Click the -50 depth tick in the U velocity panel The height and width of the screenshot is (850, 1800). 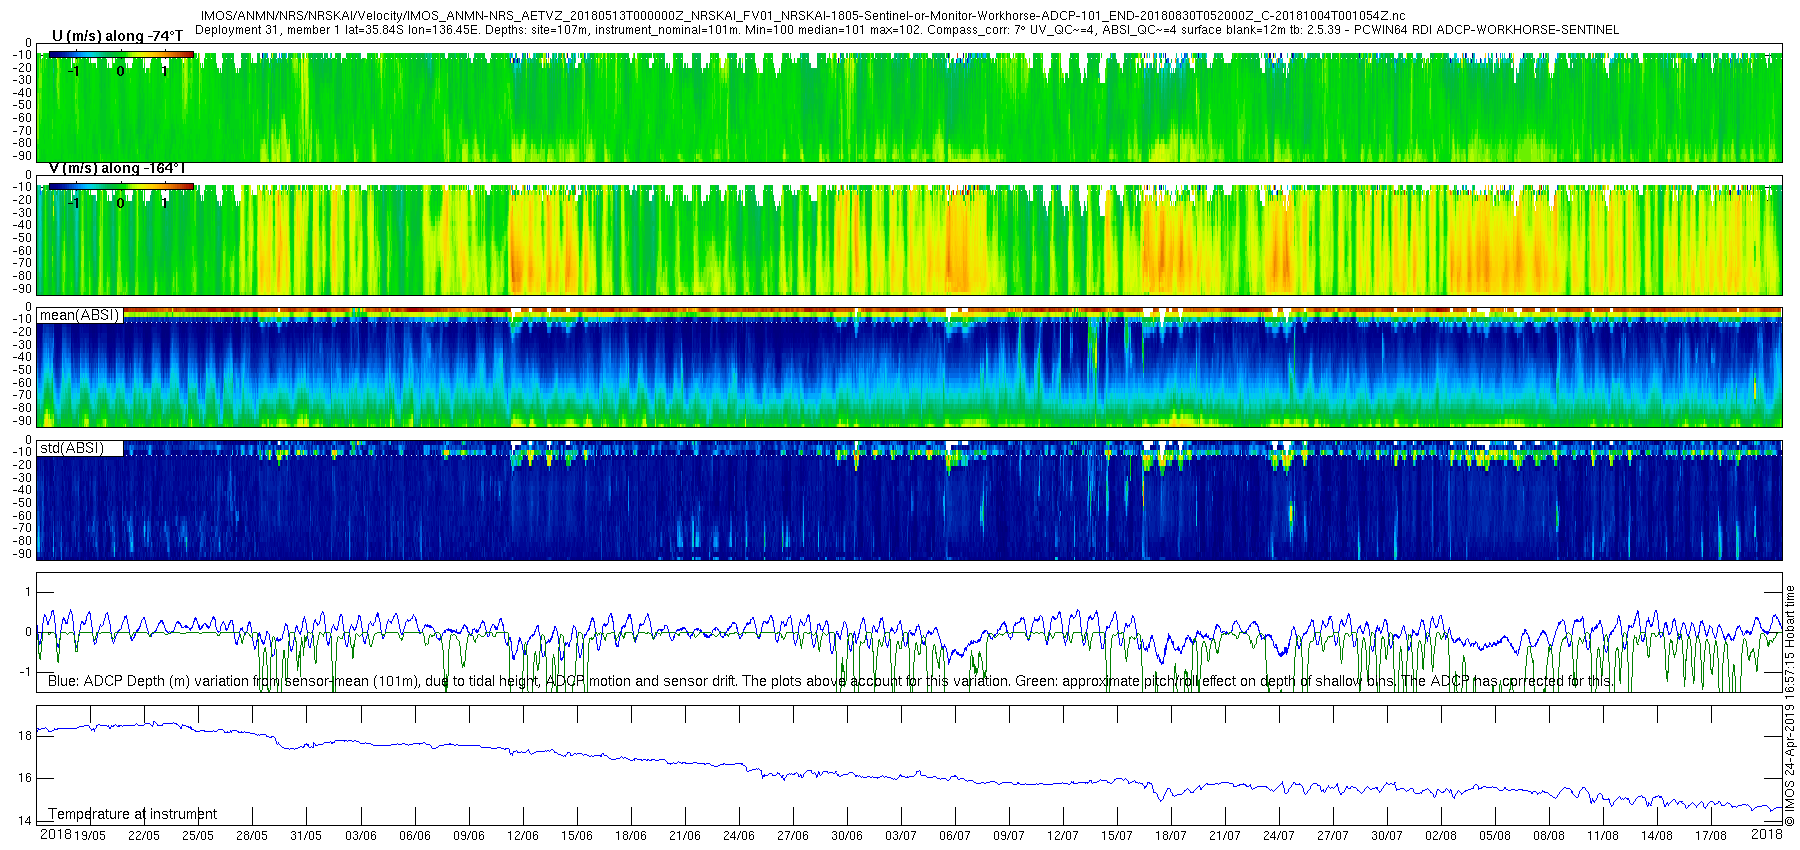22,105
